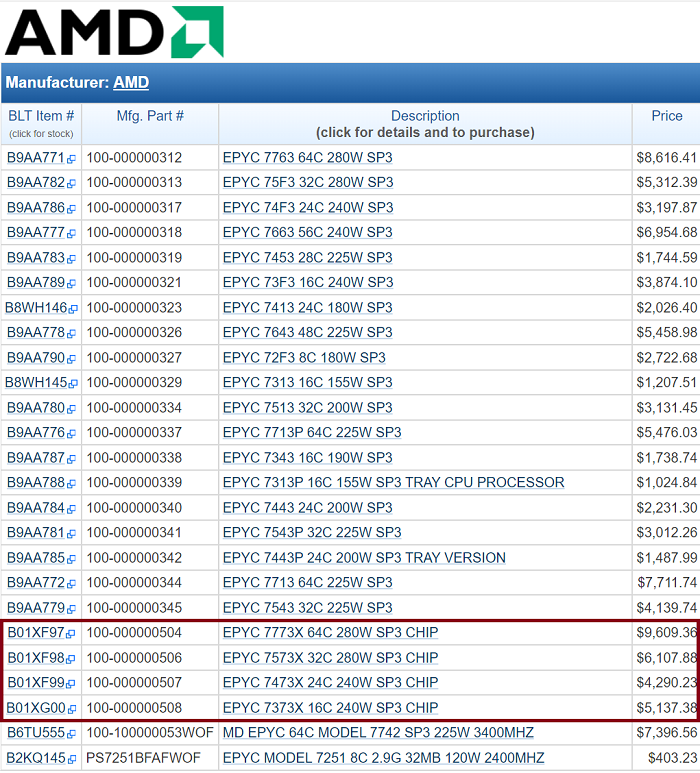The height and width of the screenshot is (773, 700).
Task: Open EPYC 7763 64C 280W SP3 details
Action: coord(308,158)
